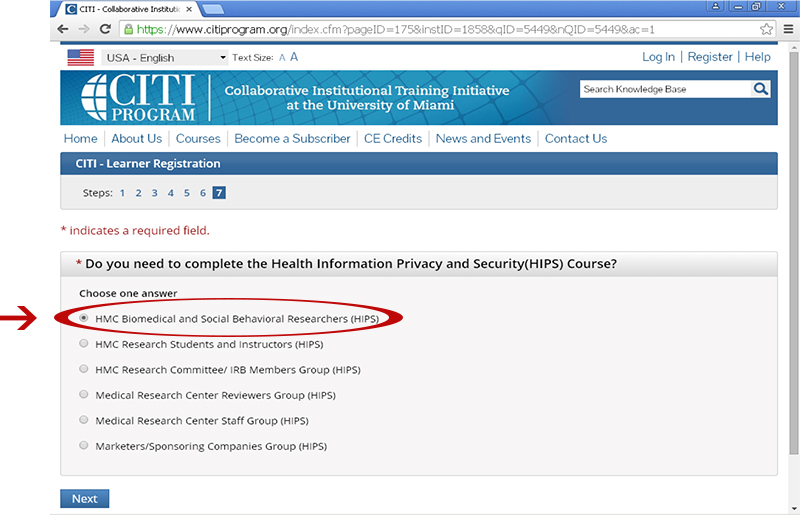Screen dimensions: 800x515
Task: Click the Register link
Action: [710, 57]
